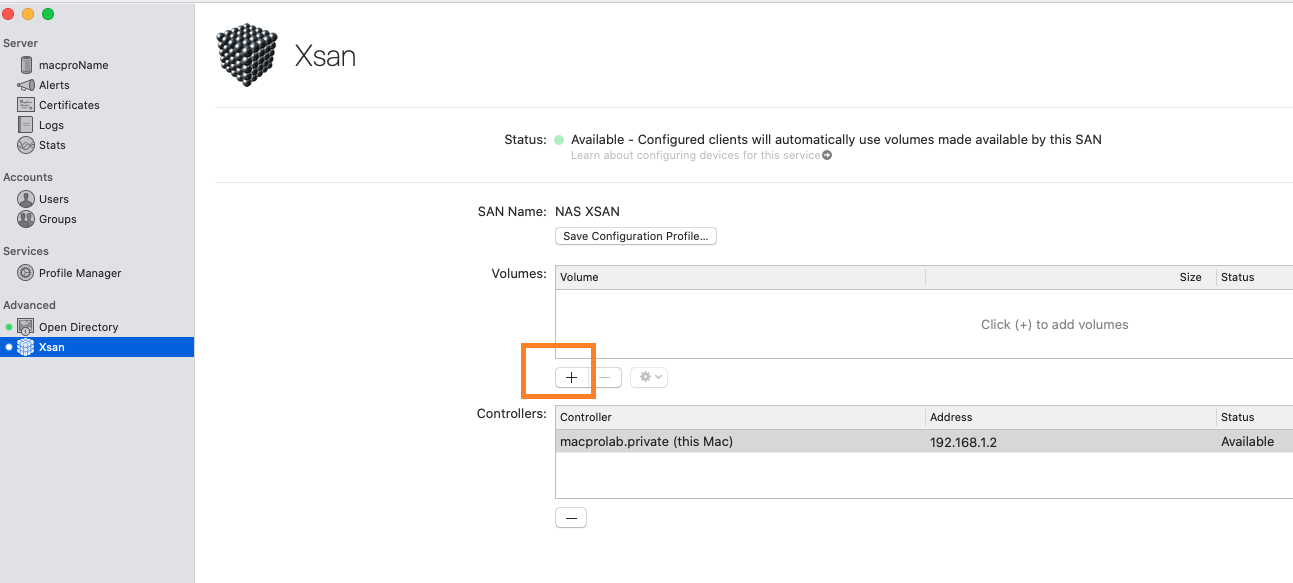Image resolution: width=1293 pixels, height=583 pixels.
Task: Sort controllers by Address column
Action: [1071, 417]
